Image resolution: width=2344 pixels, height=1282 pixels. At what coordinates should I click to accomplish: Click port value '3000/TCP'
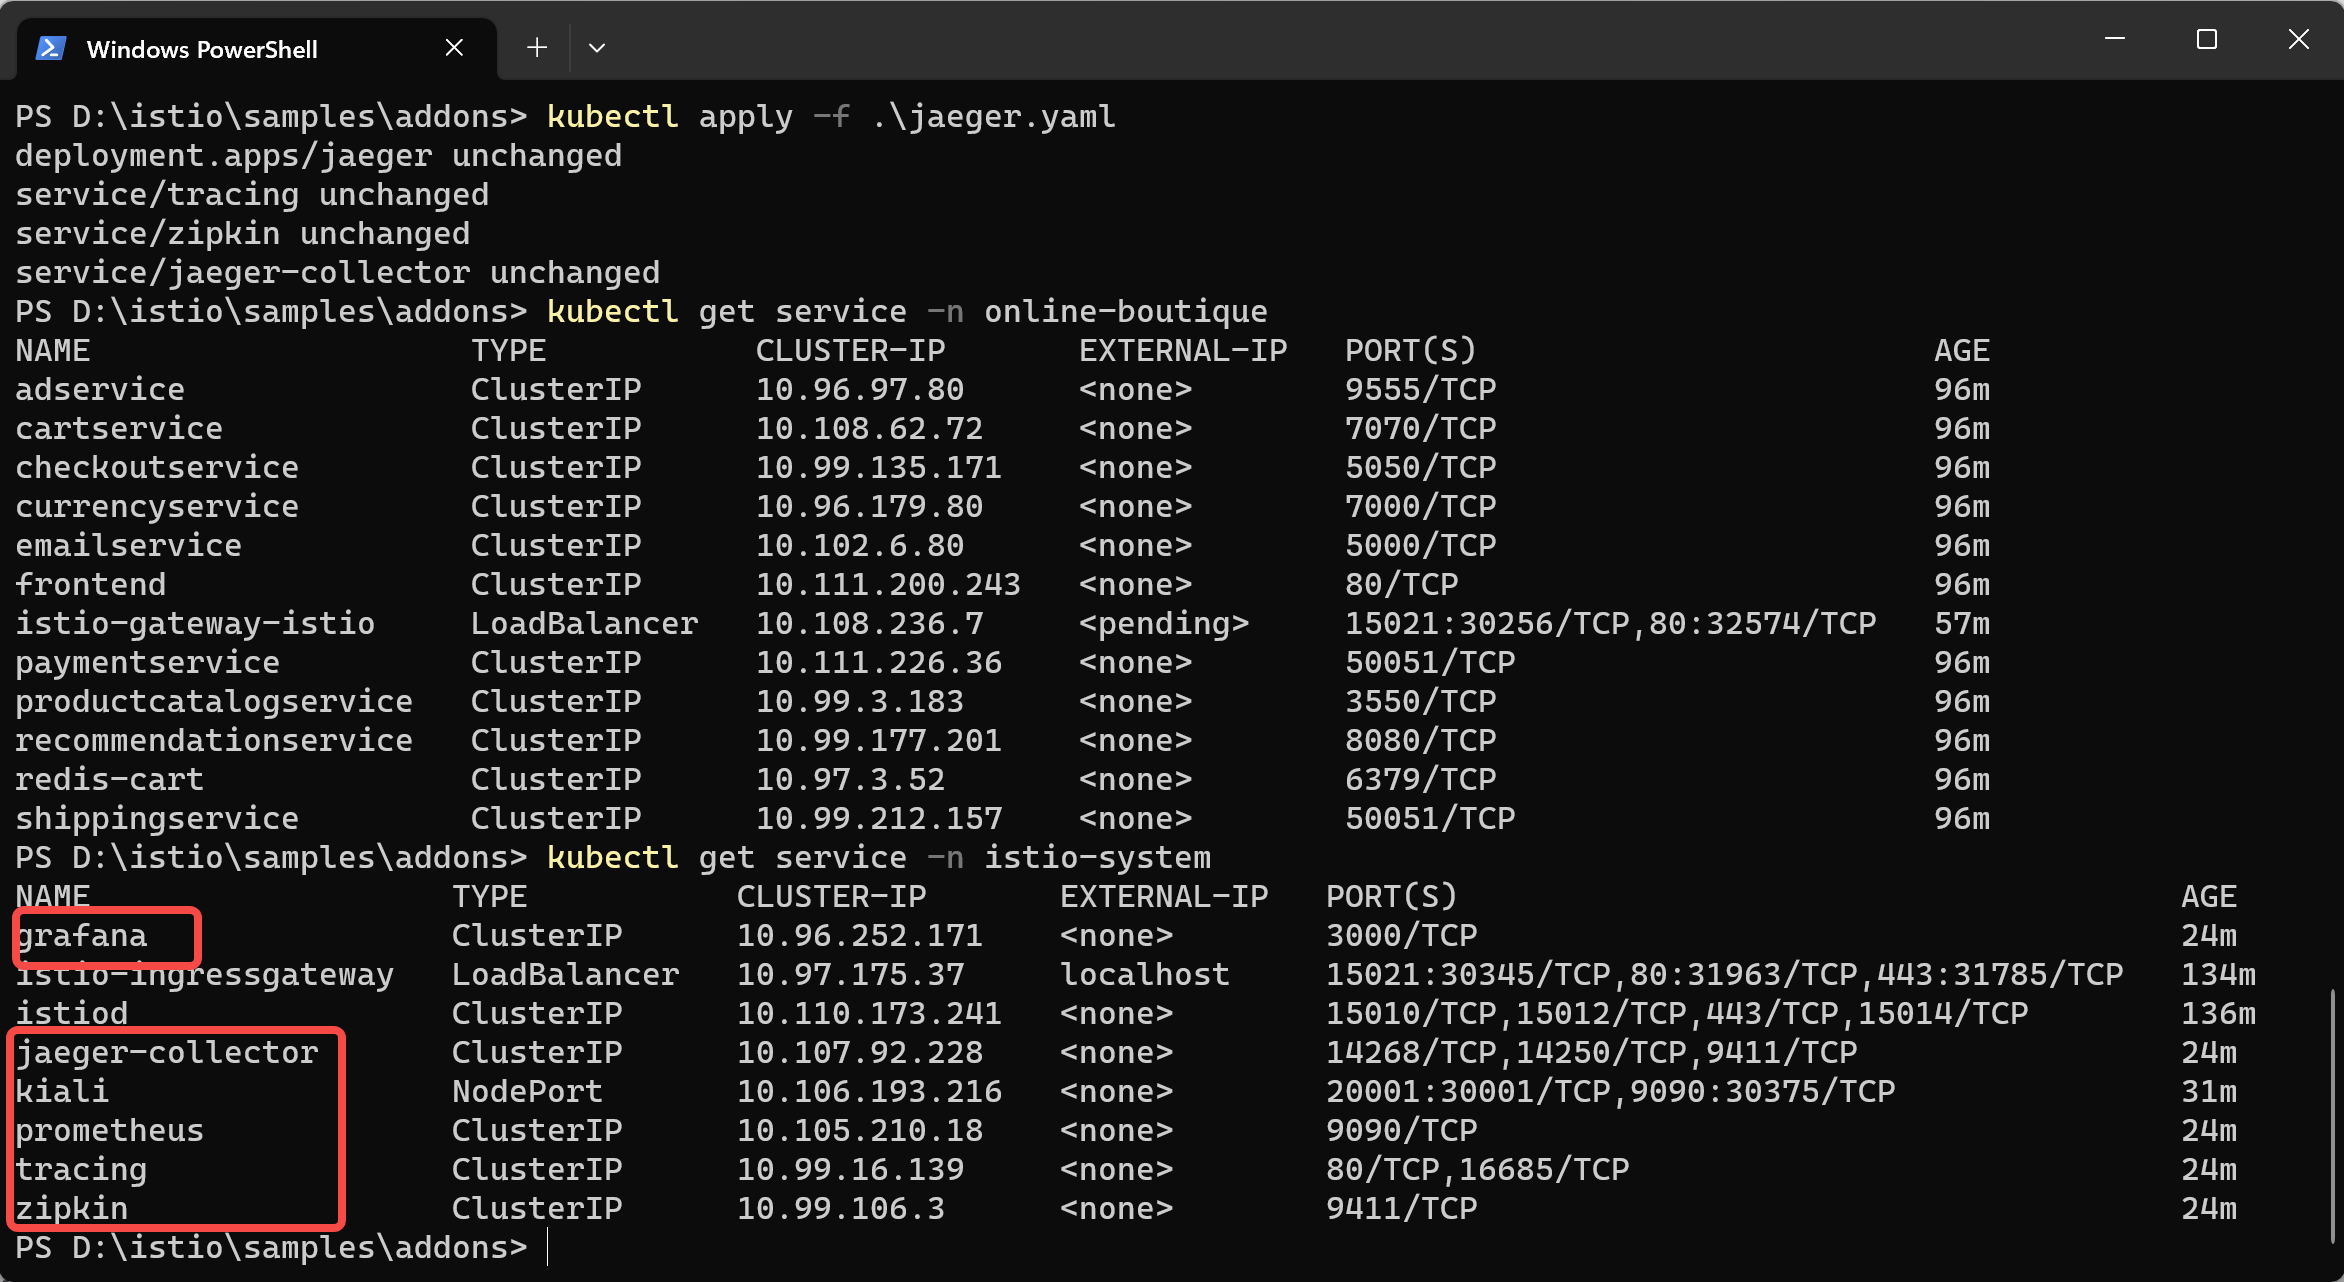tap(1402, 936)
